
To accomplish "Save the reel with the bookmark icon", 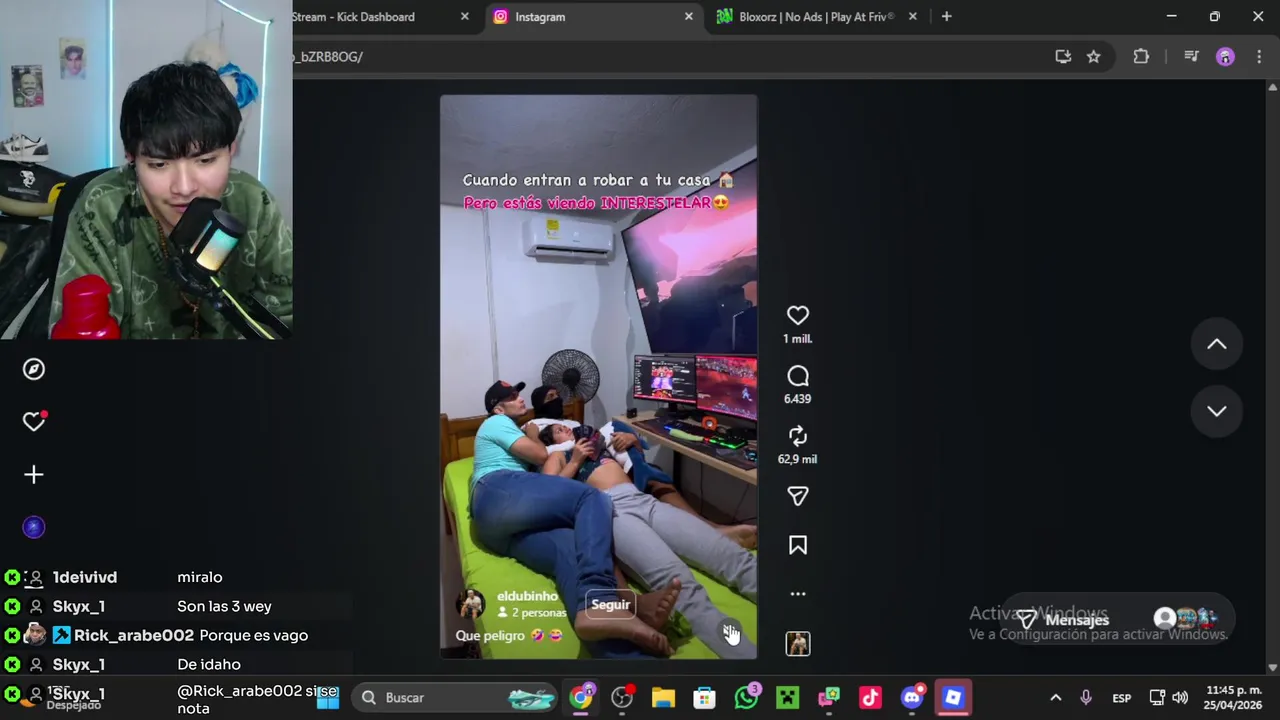I will [797, 545].
